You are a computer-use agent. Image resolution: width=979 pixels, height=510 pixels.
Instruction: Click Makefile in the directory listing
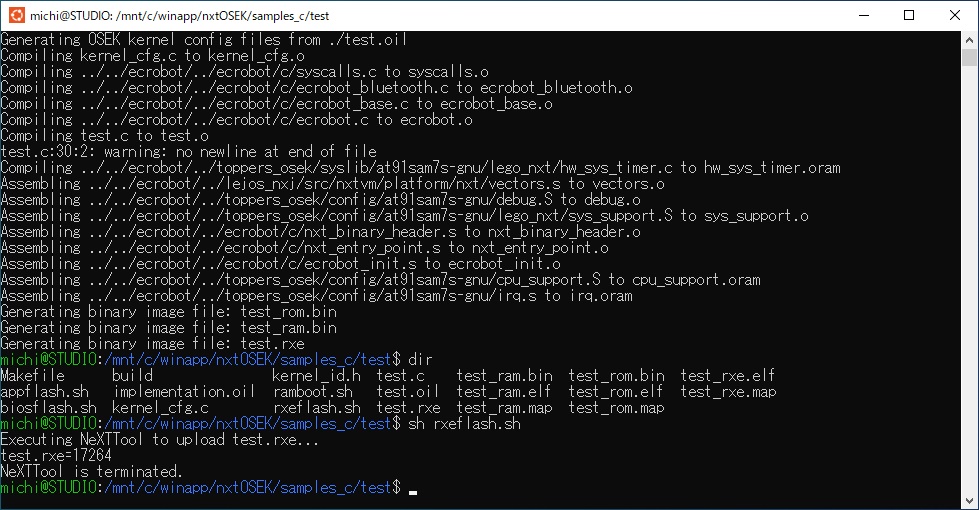coord(32,375)
